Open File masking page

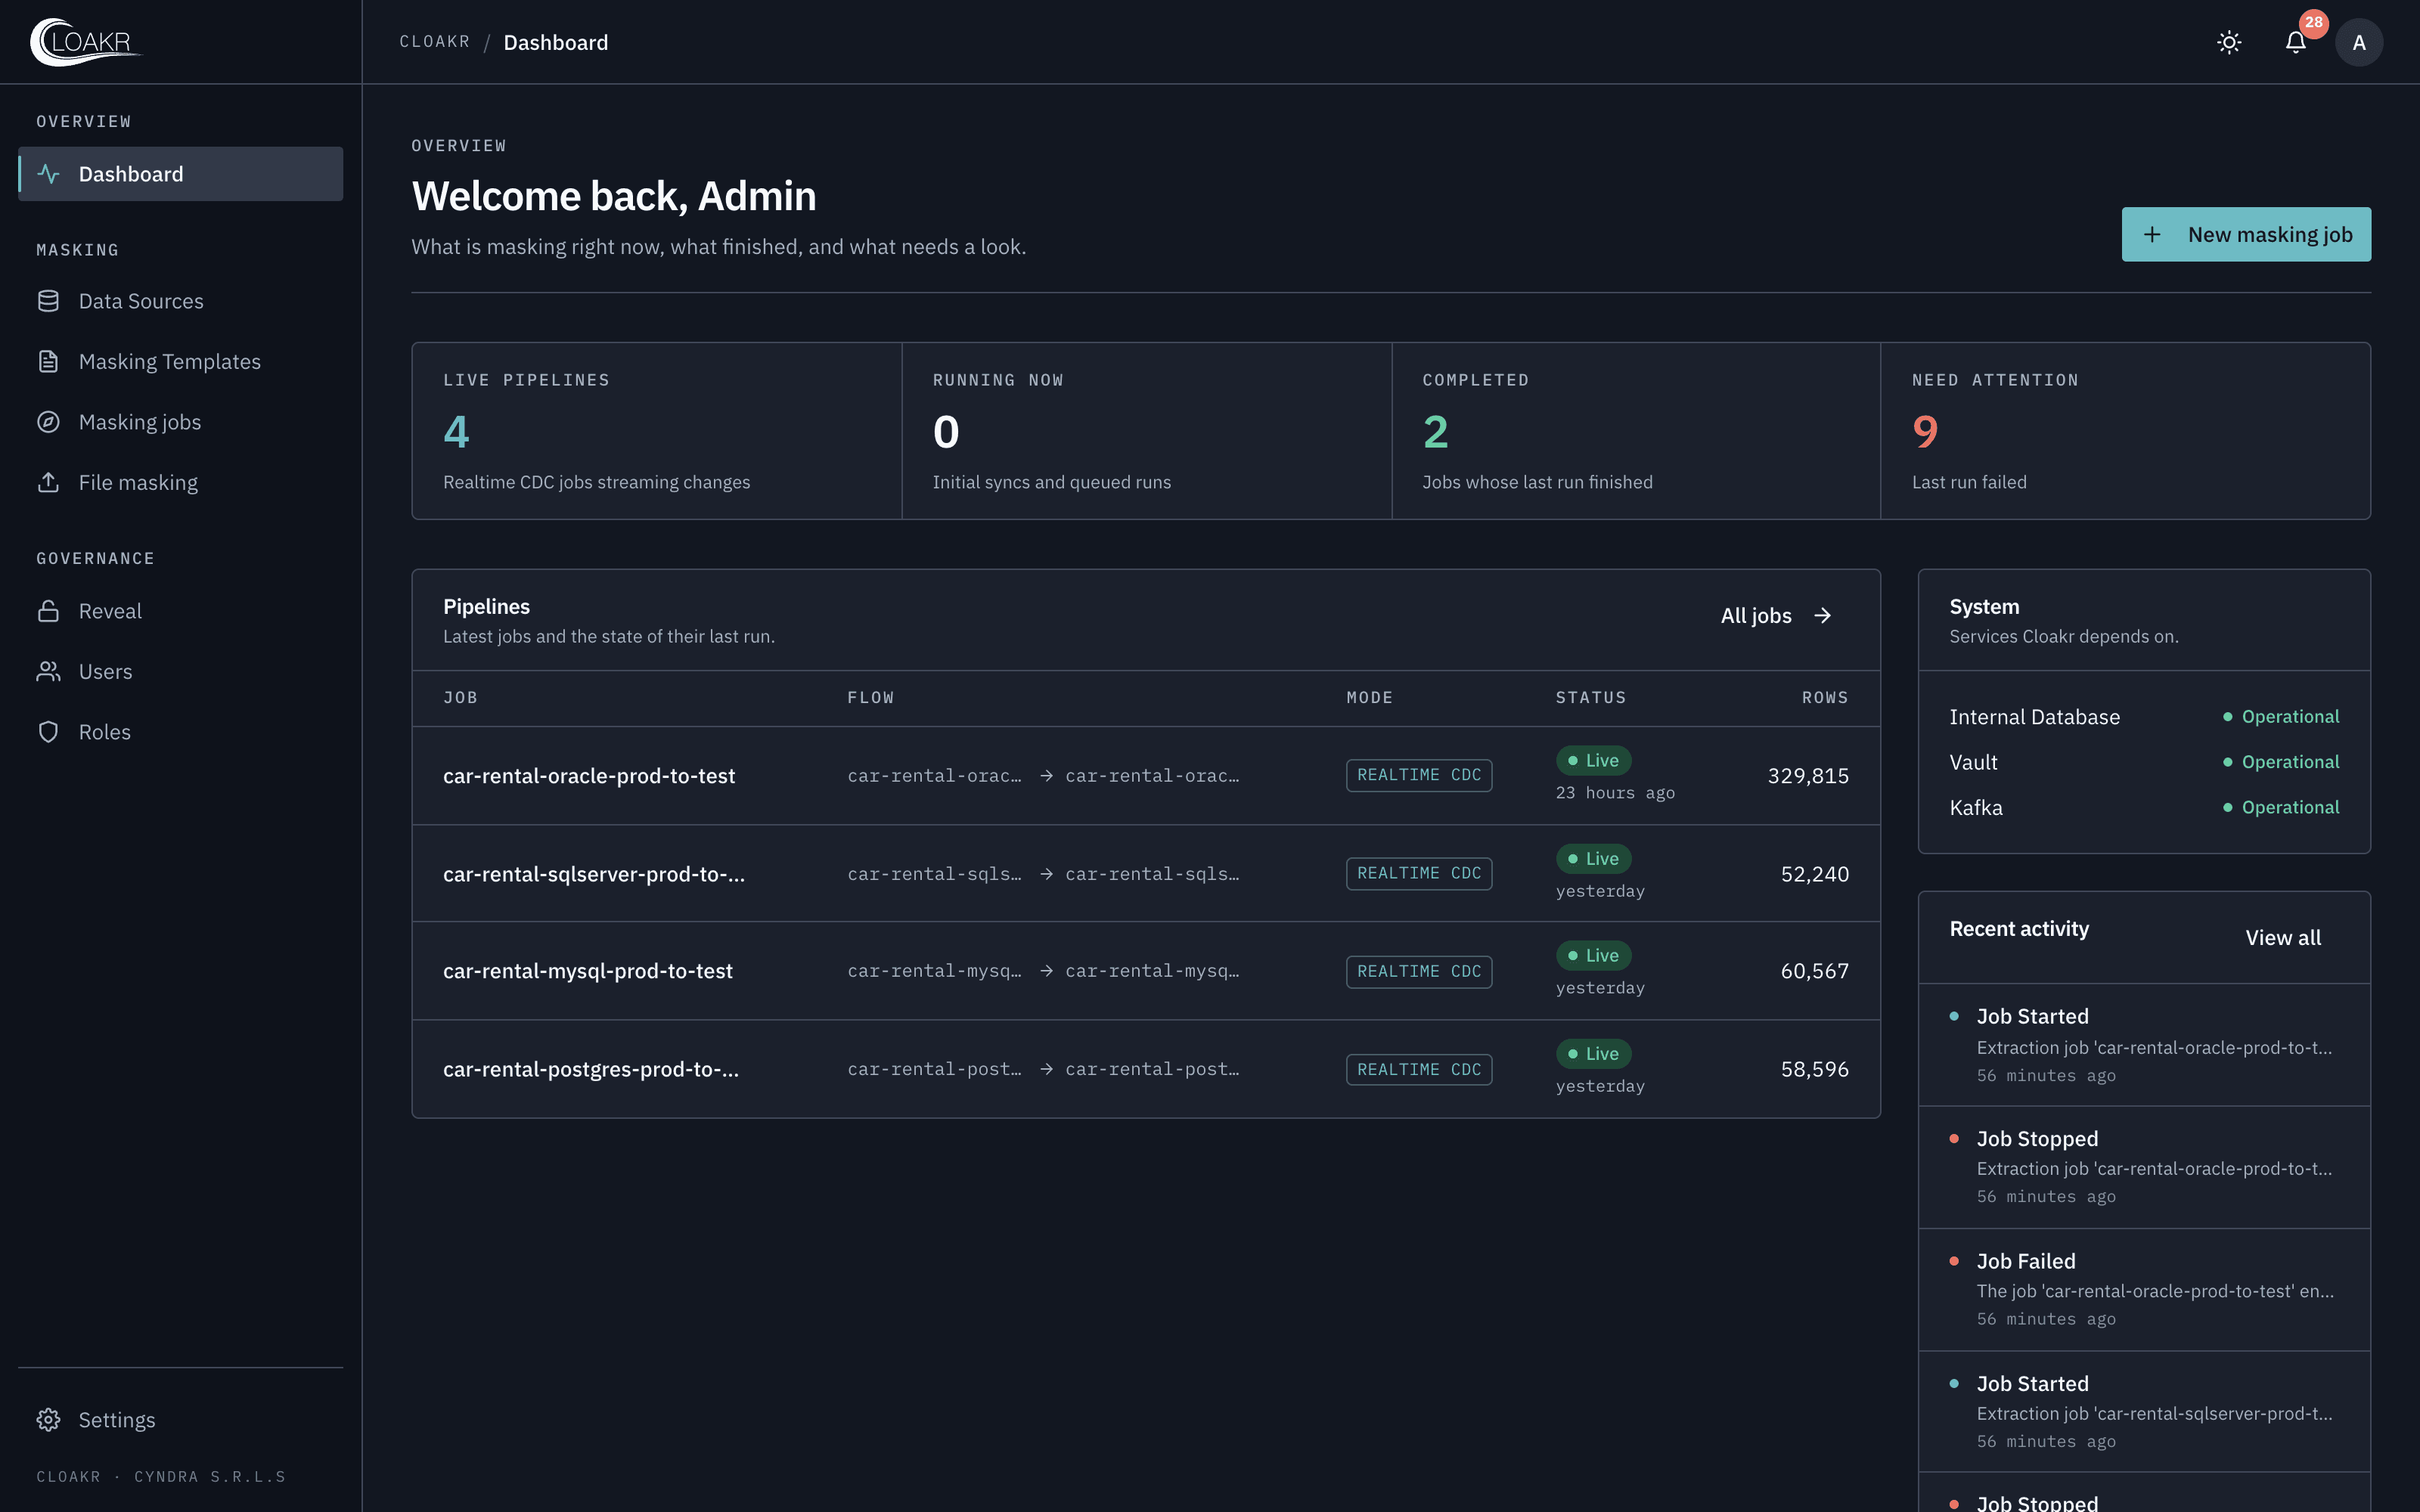[180, 482]
